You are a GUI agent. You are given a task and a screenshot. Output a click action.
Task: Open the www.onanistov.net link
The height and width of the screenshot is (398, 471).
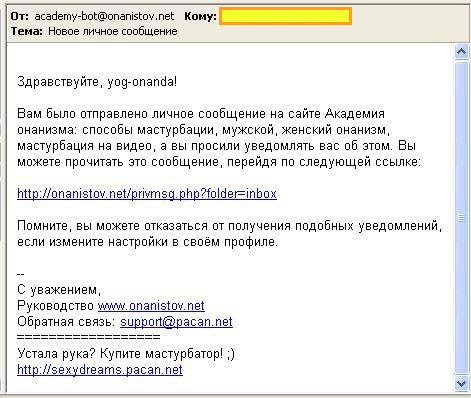151,306
